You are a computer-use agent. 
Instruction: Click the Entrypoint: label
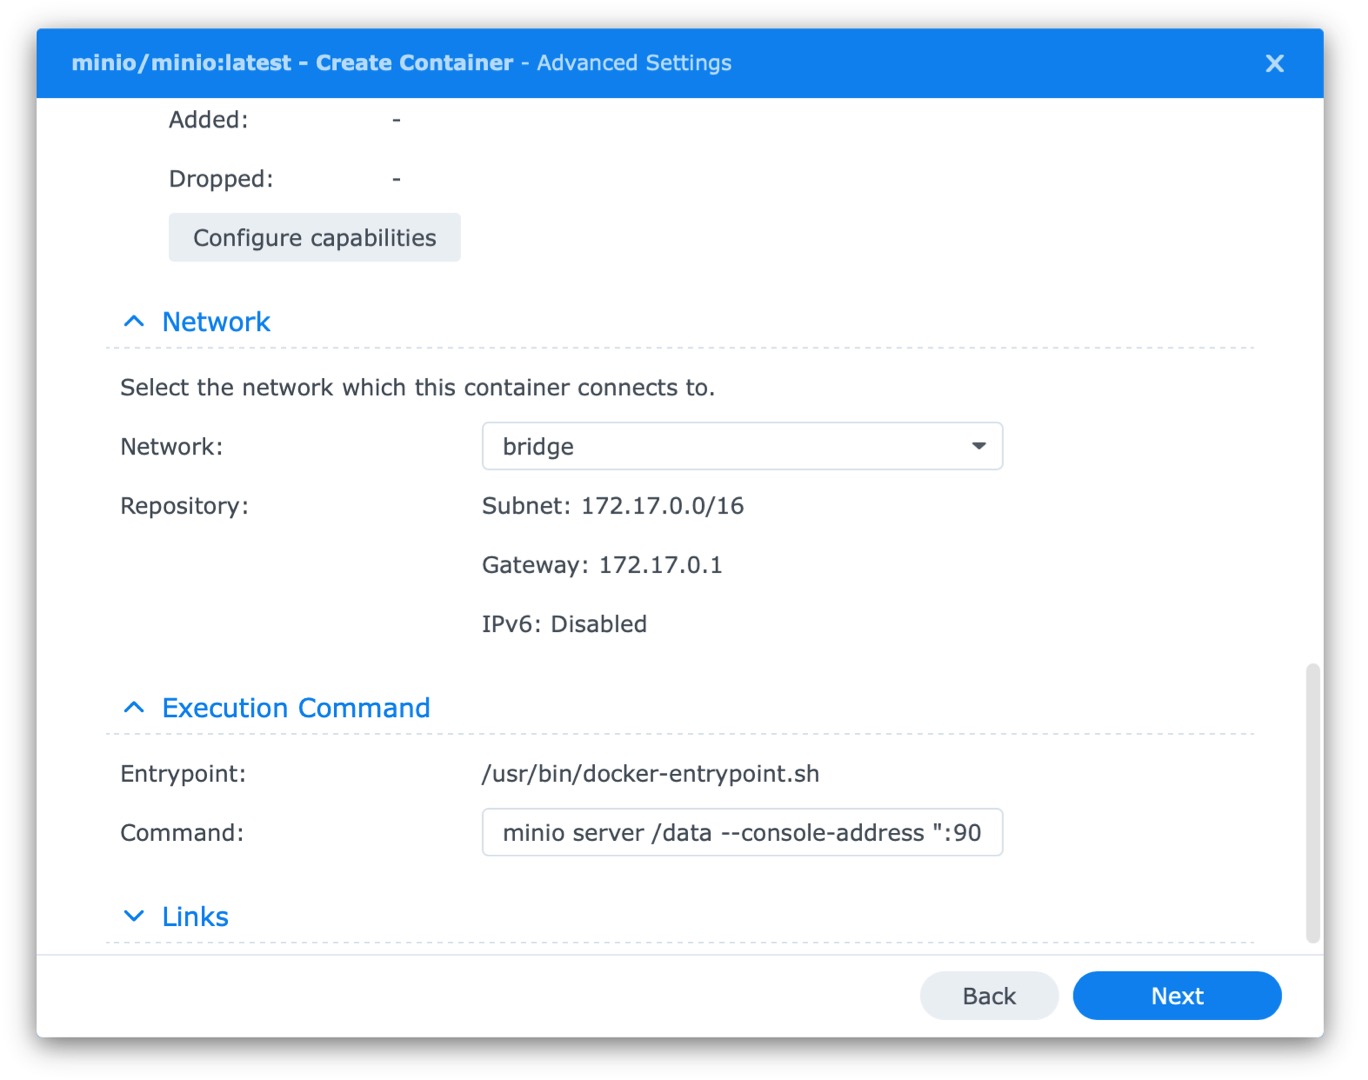click(183, 774)
